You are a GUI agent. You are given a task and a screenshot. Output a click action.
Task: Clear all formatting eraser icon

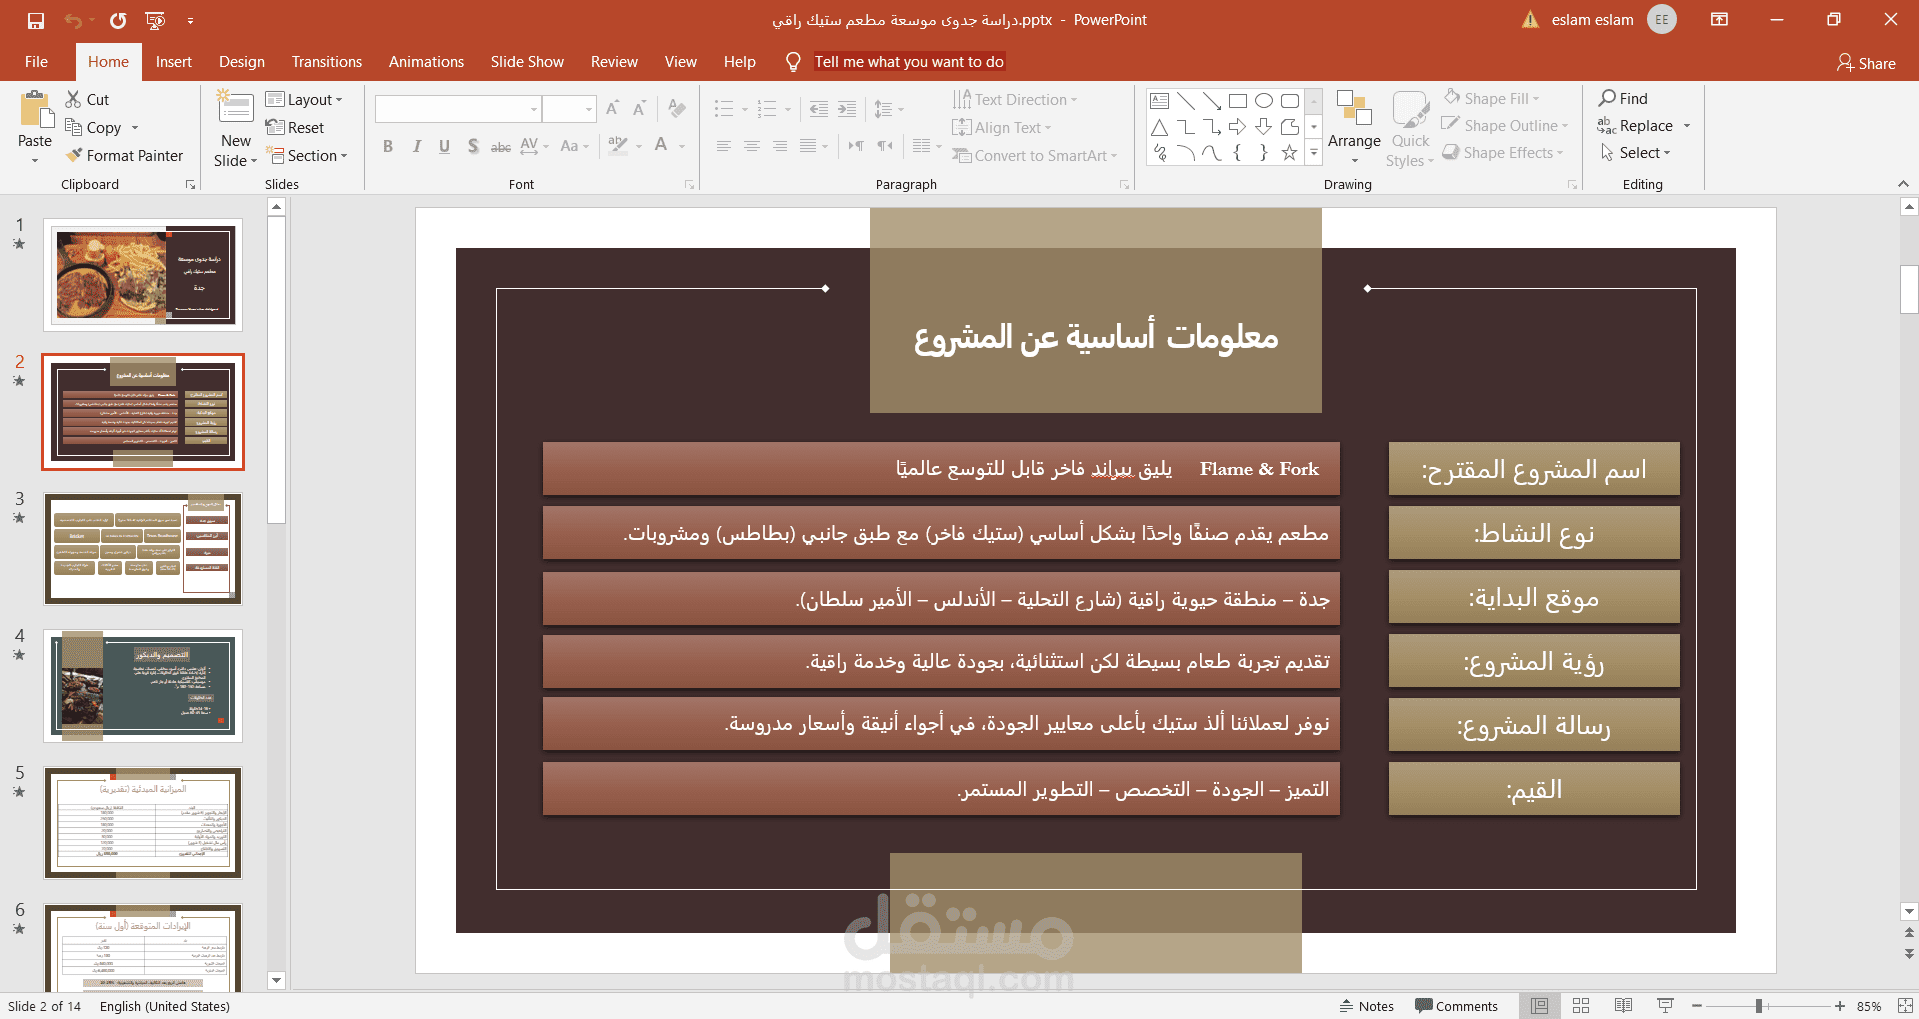click(677, 108)
